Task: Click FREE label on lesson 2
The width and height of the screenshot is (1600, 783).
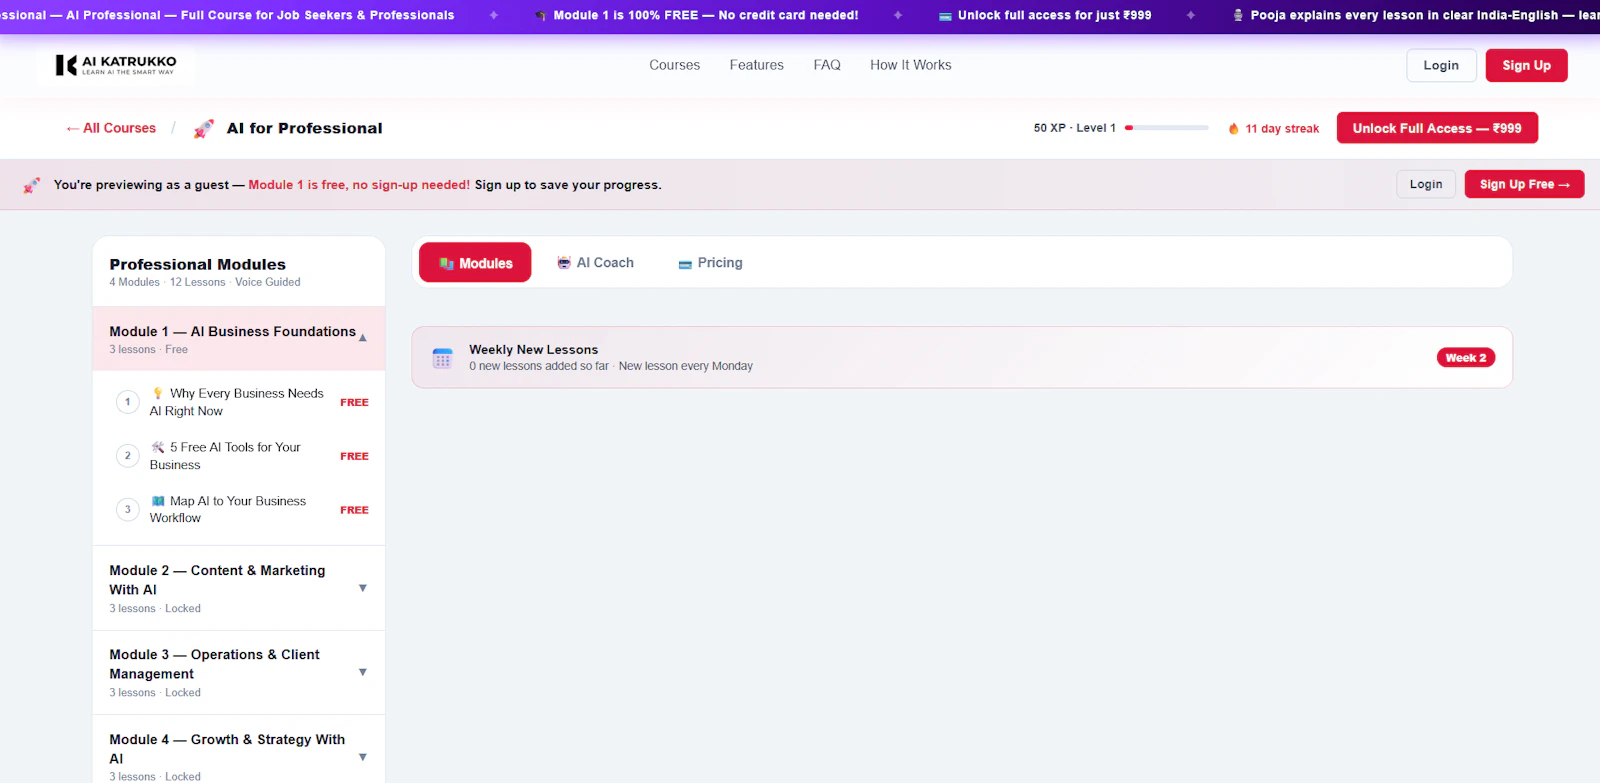Action: 354,456
